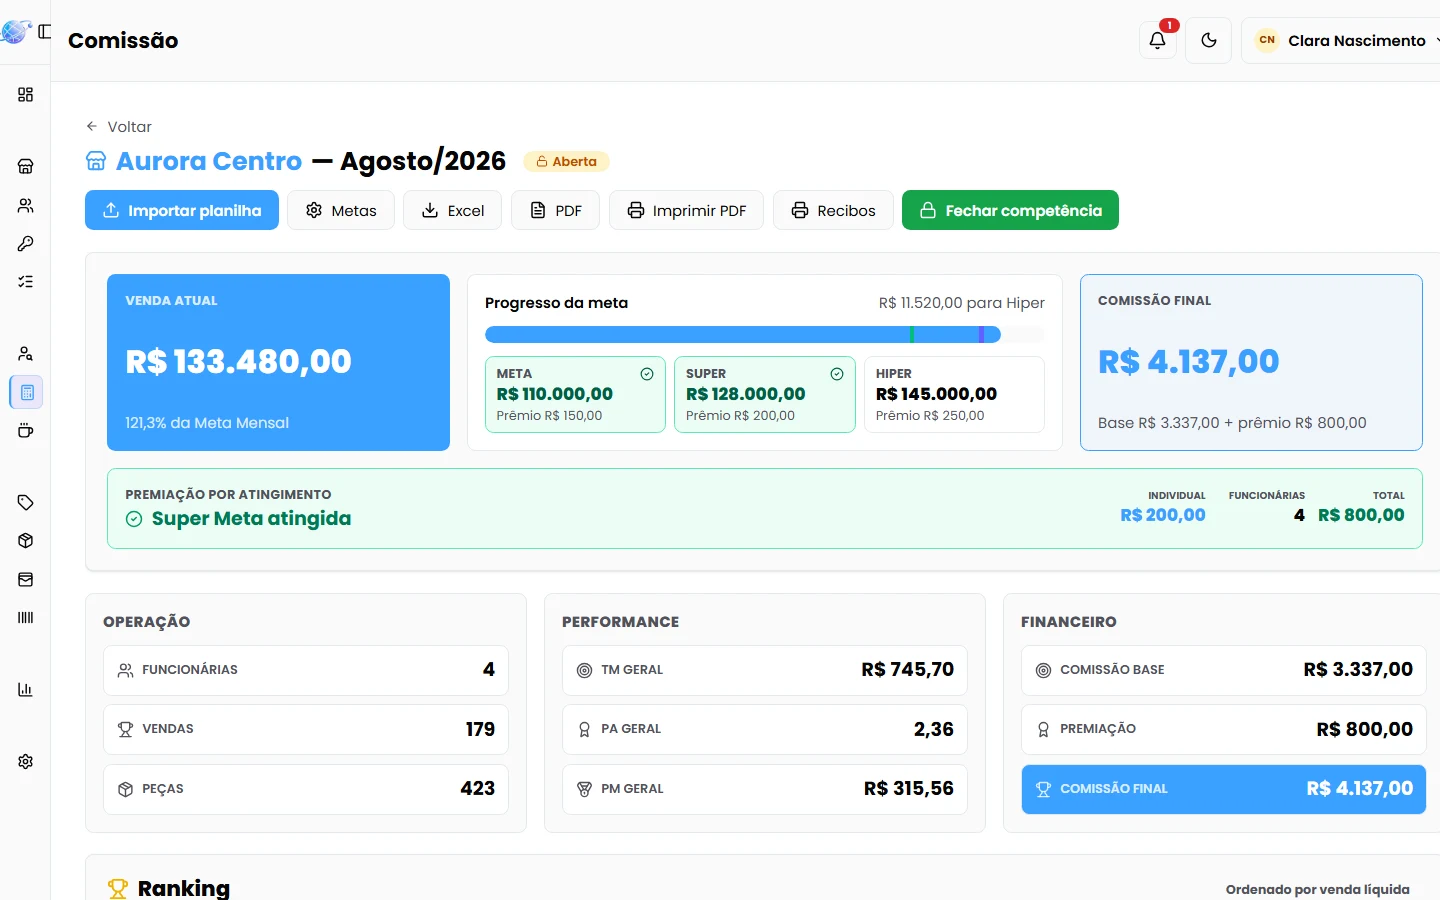Click the green Fechar competência button
The width and height of the screenshot is (1440, 900).
pos(1010,210)
